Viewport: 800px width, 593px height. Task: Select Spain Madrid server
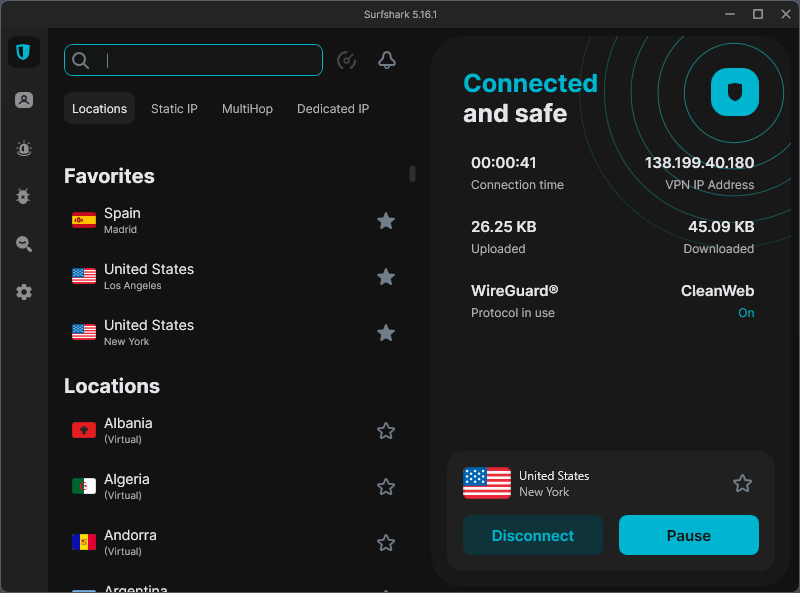pyautogui.click(x=234, y=221)
